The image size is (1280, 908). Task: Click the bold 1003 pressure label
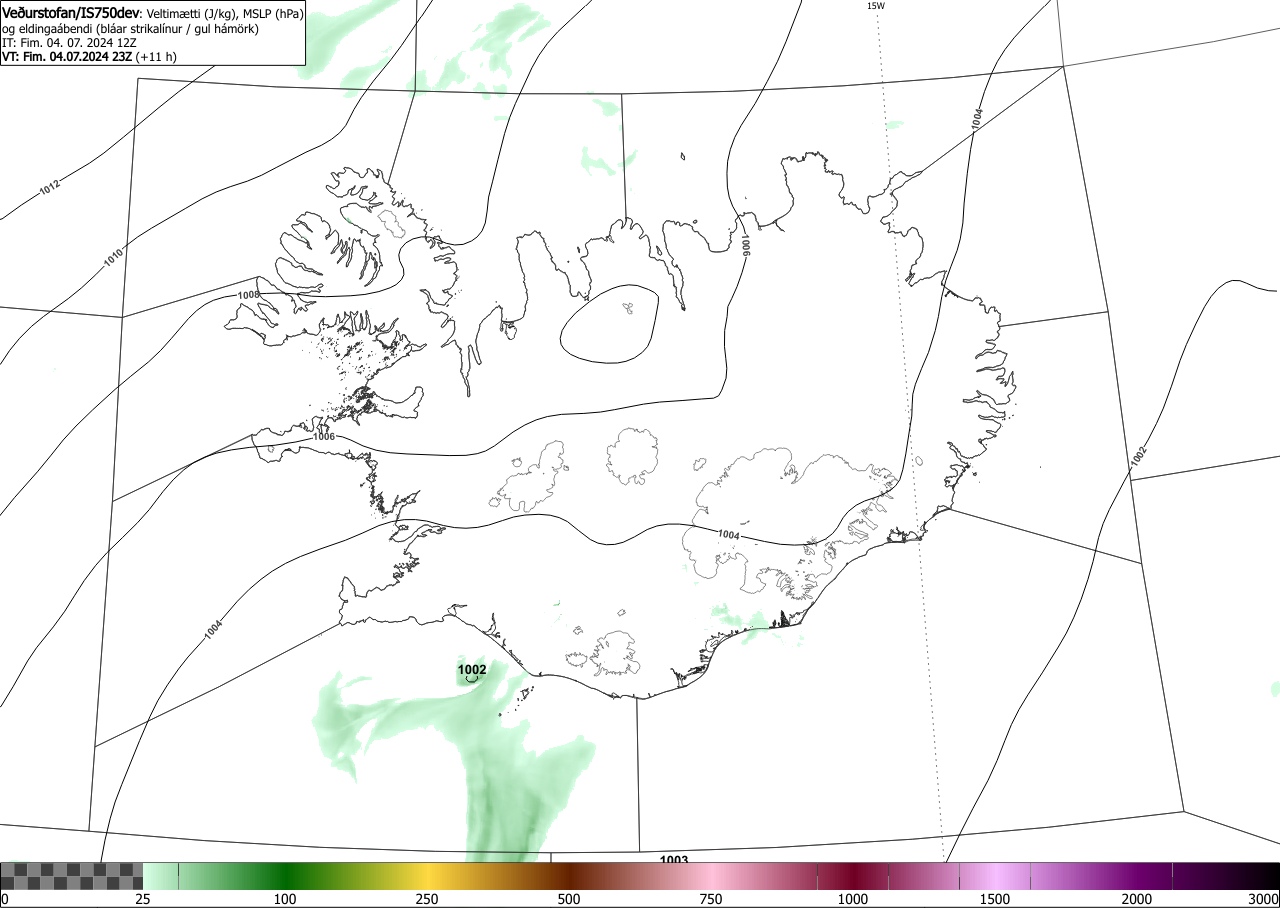674,860
